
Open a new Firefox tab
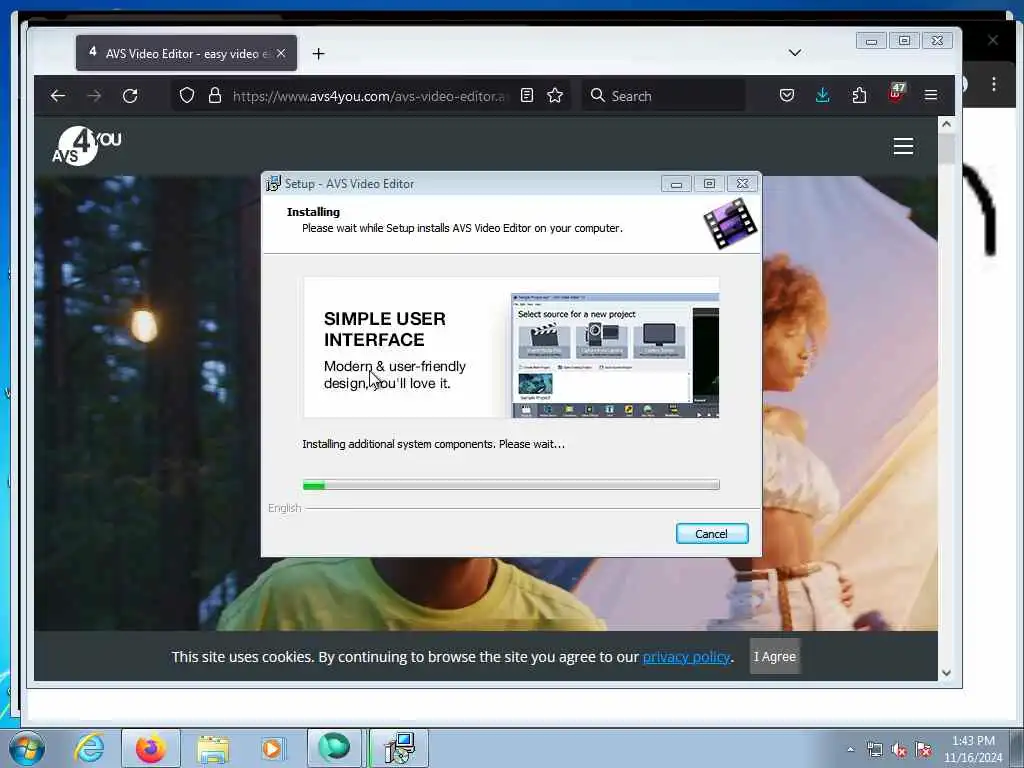(x=318, y=54)
